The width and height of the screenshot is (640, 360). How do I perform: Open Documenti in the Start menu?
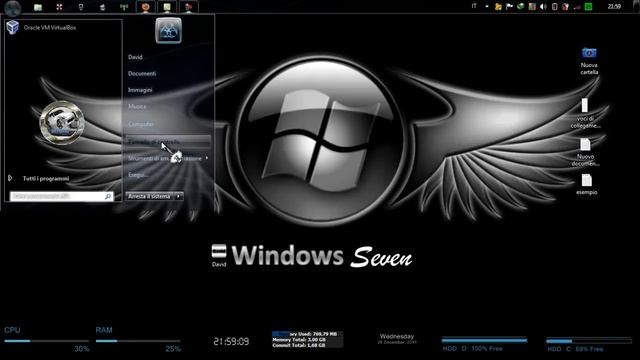pyautogui.click(x=142, y=73)
